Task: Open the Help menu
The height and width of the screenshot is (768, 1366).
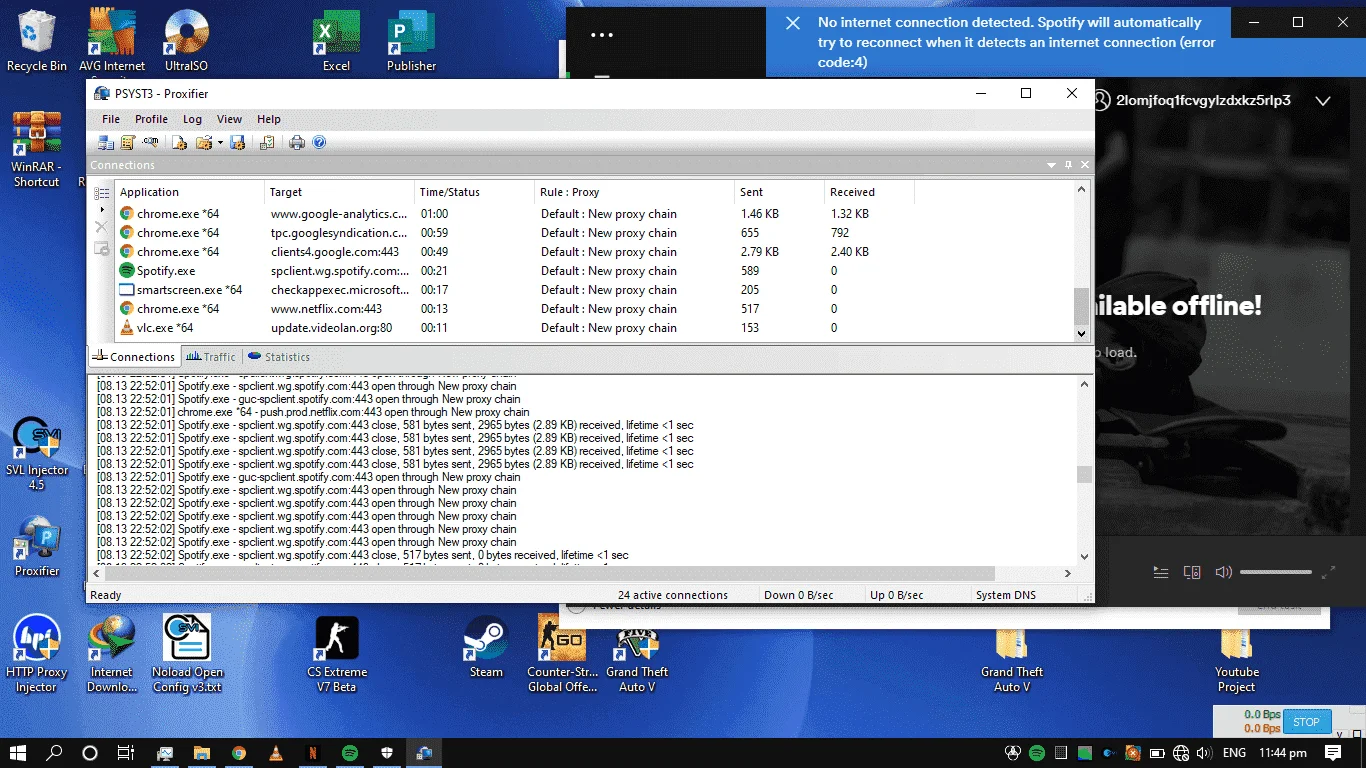Action: [269, 119]
